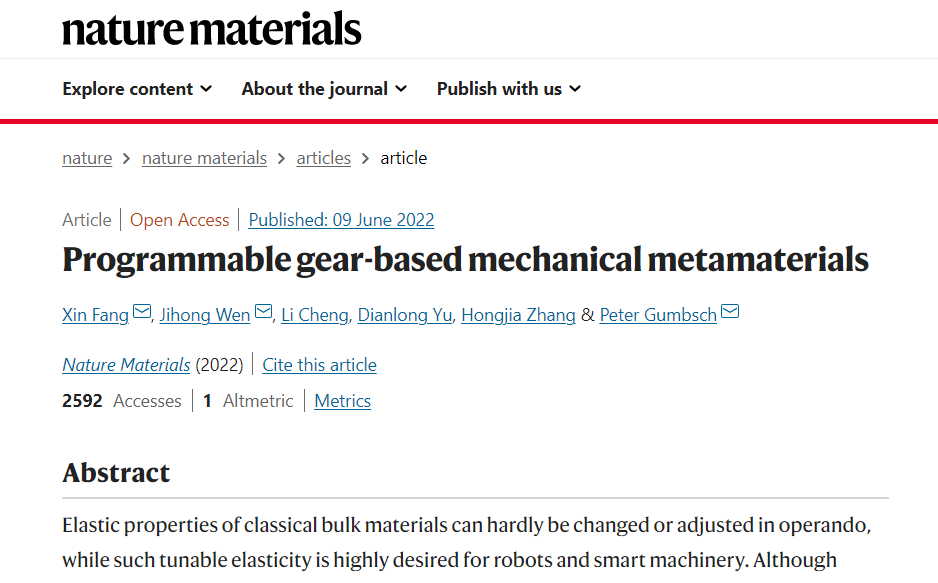The height and width of the screenshot is (583, 938).
Task: View author Hongjia Zhang's details
Action: click(x=518, y=315)
